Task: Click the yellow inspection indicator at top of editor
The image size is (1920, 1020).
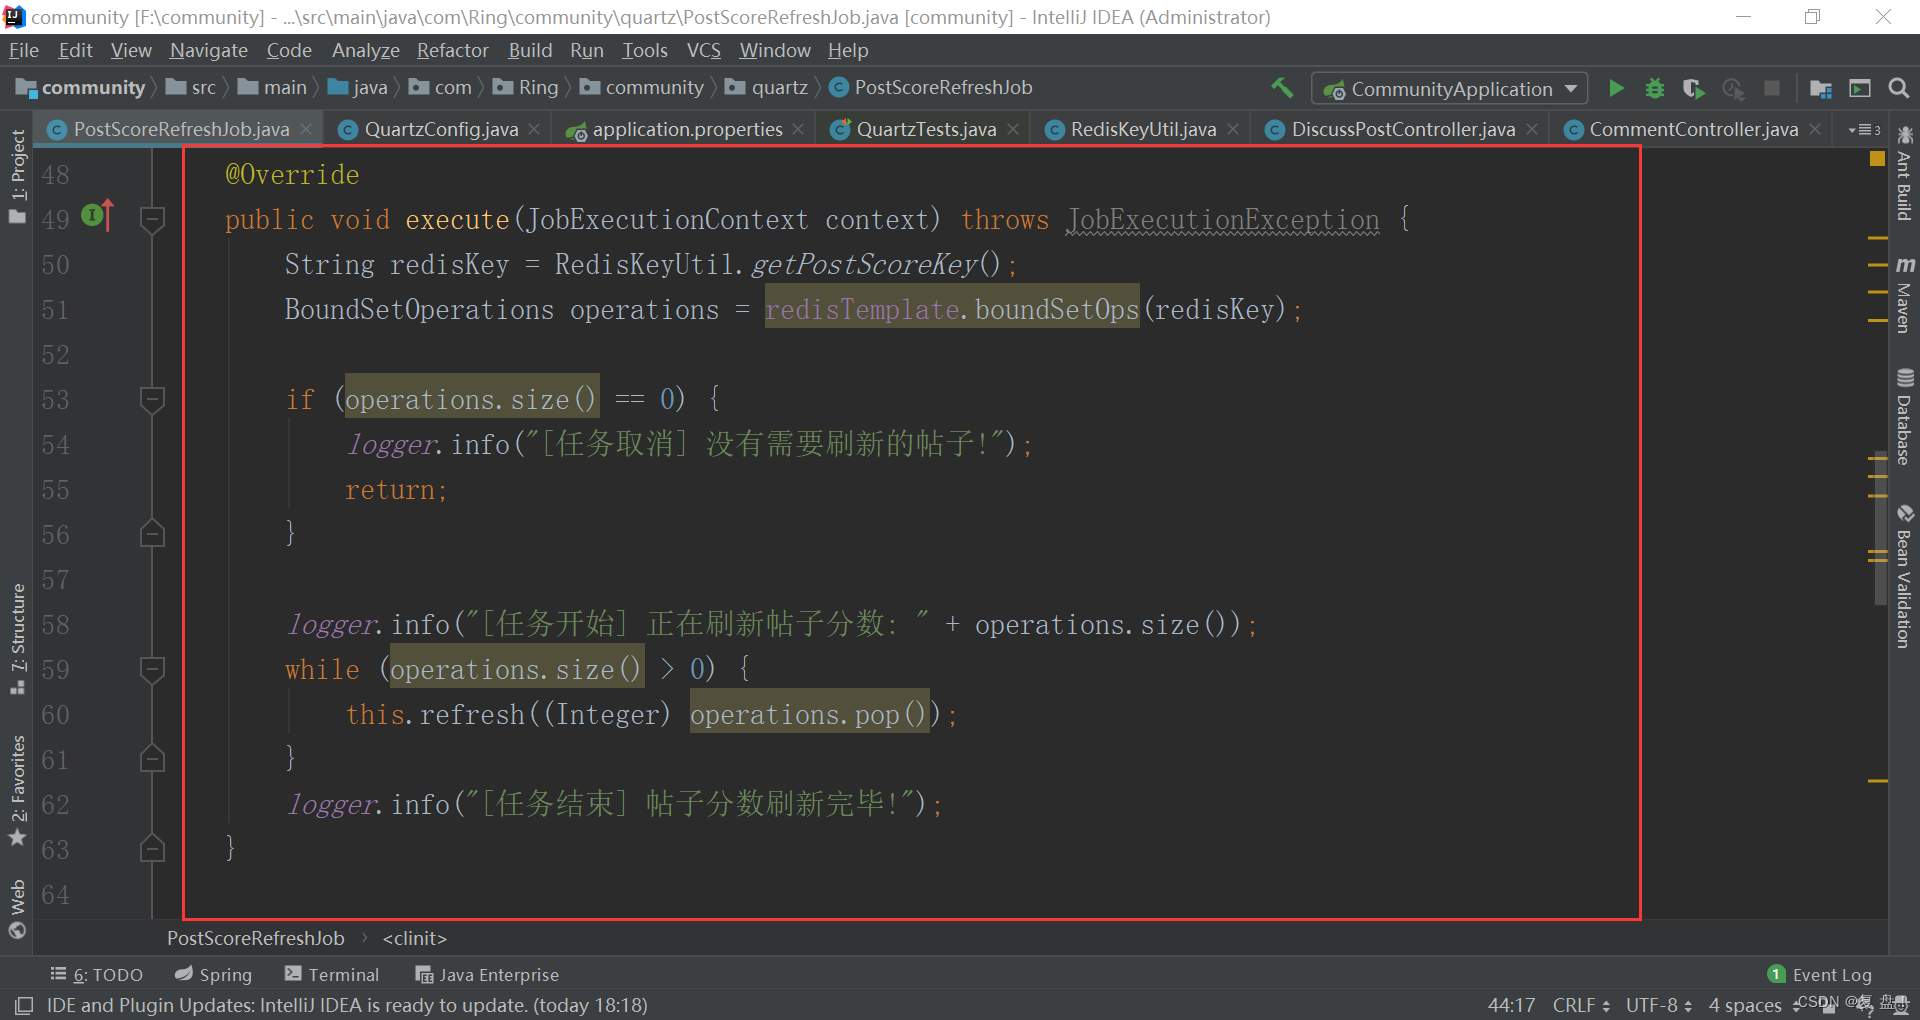Action: pyautogui.click(x=1877, y=158)
